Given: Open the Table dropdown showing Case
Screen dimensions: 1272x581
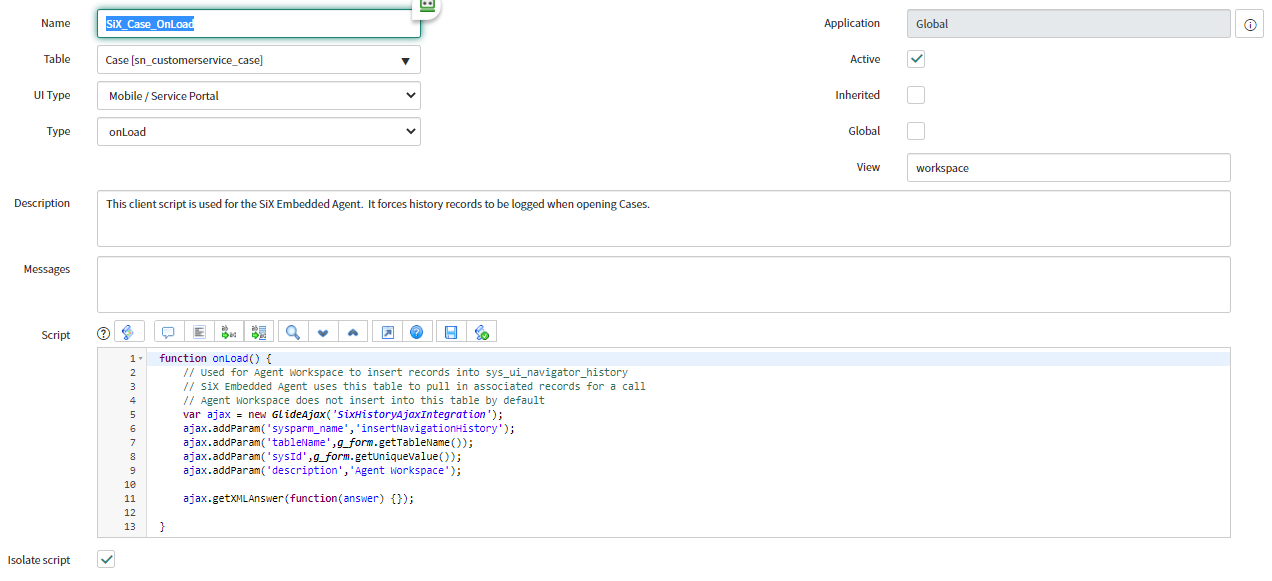Looking at the screenshot, I should pyautogui.click(x=258, y=60).
